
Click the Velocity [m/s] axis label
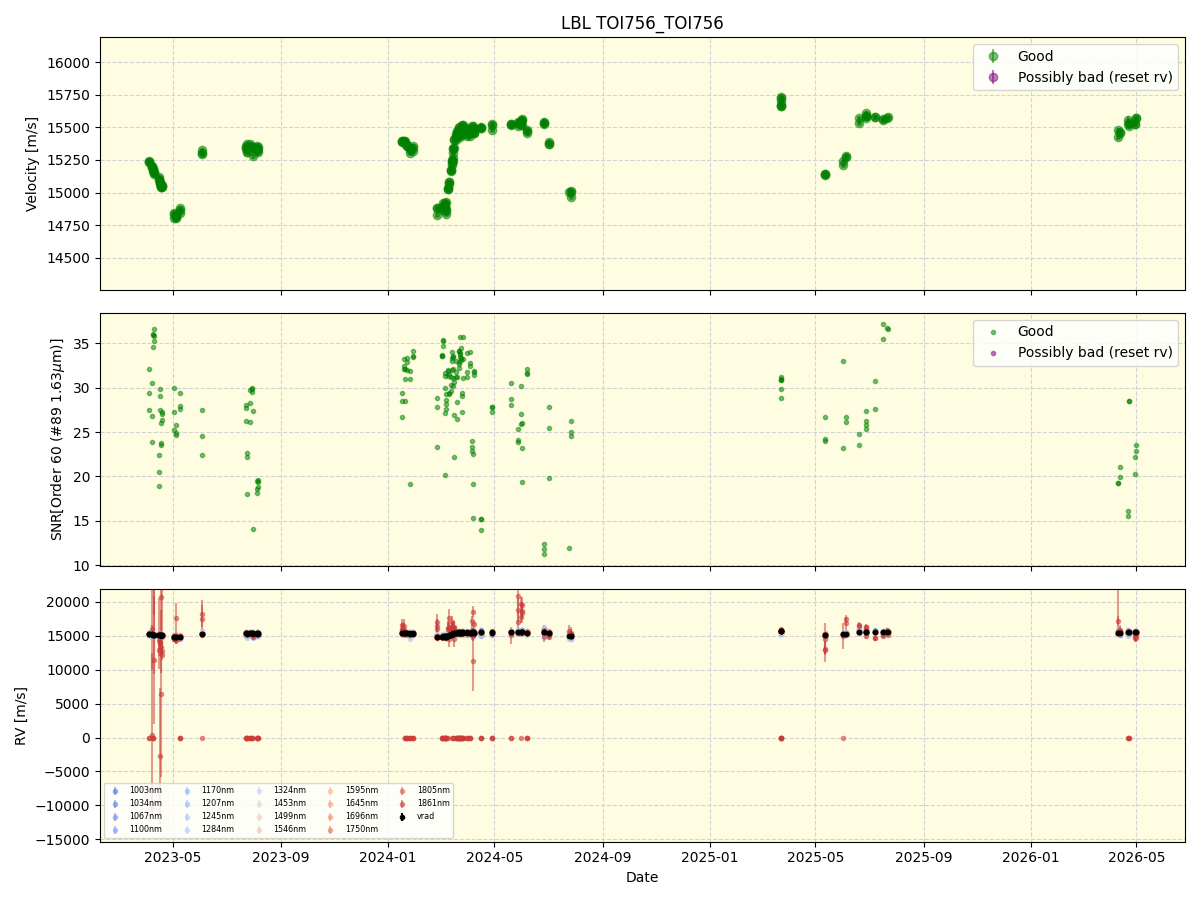32,164
